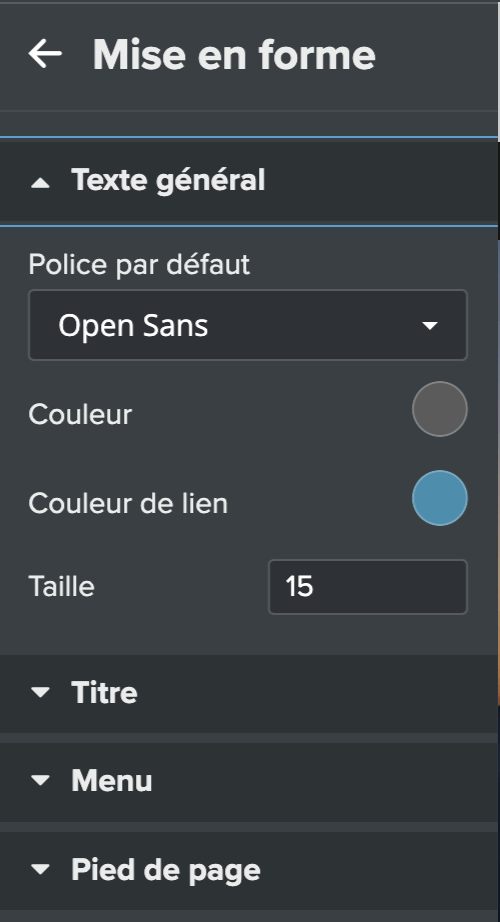Expand the Menu section header
Screen dimensions: 500x922
pos(249,782)
